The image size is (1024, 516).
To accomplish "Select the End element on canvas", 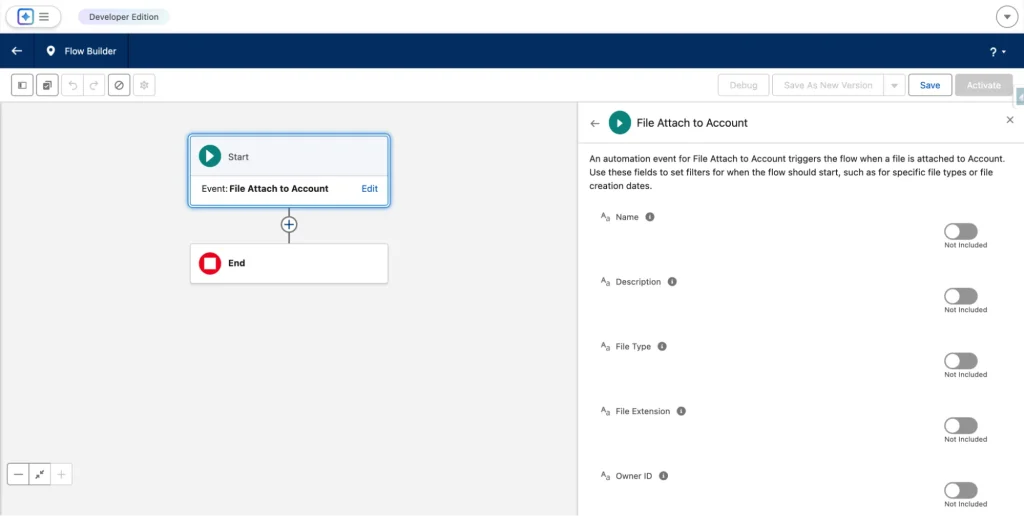I will (288, 263).
